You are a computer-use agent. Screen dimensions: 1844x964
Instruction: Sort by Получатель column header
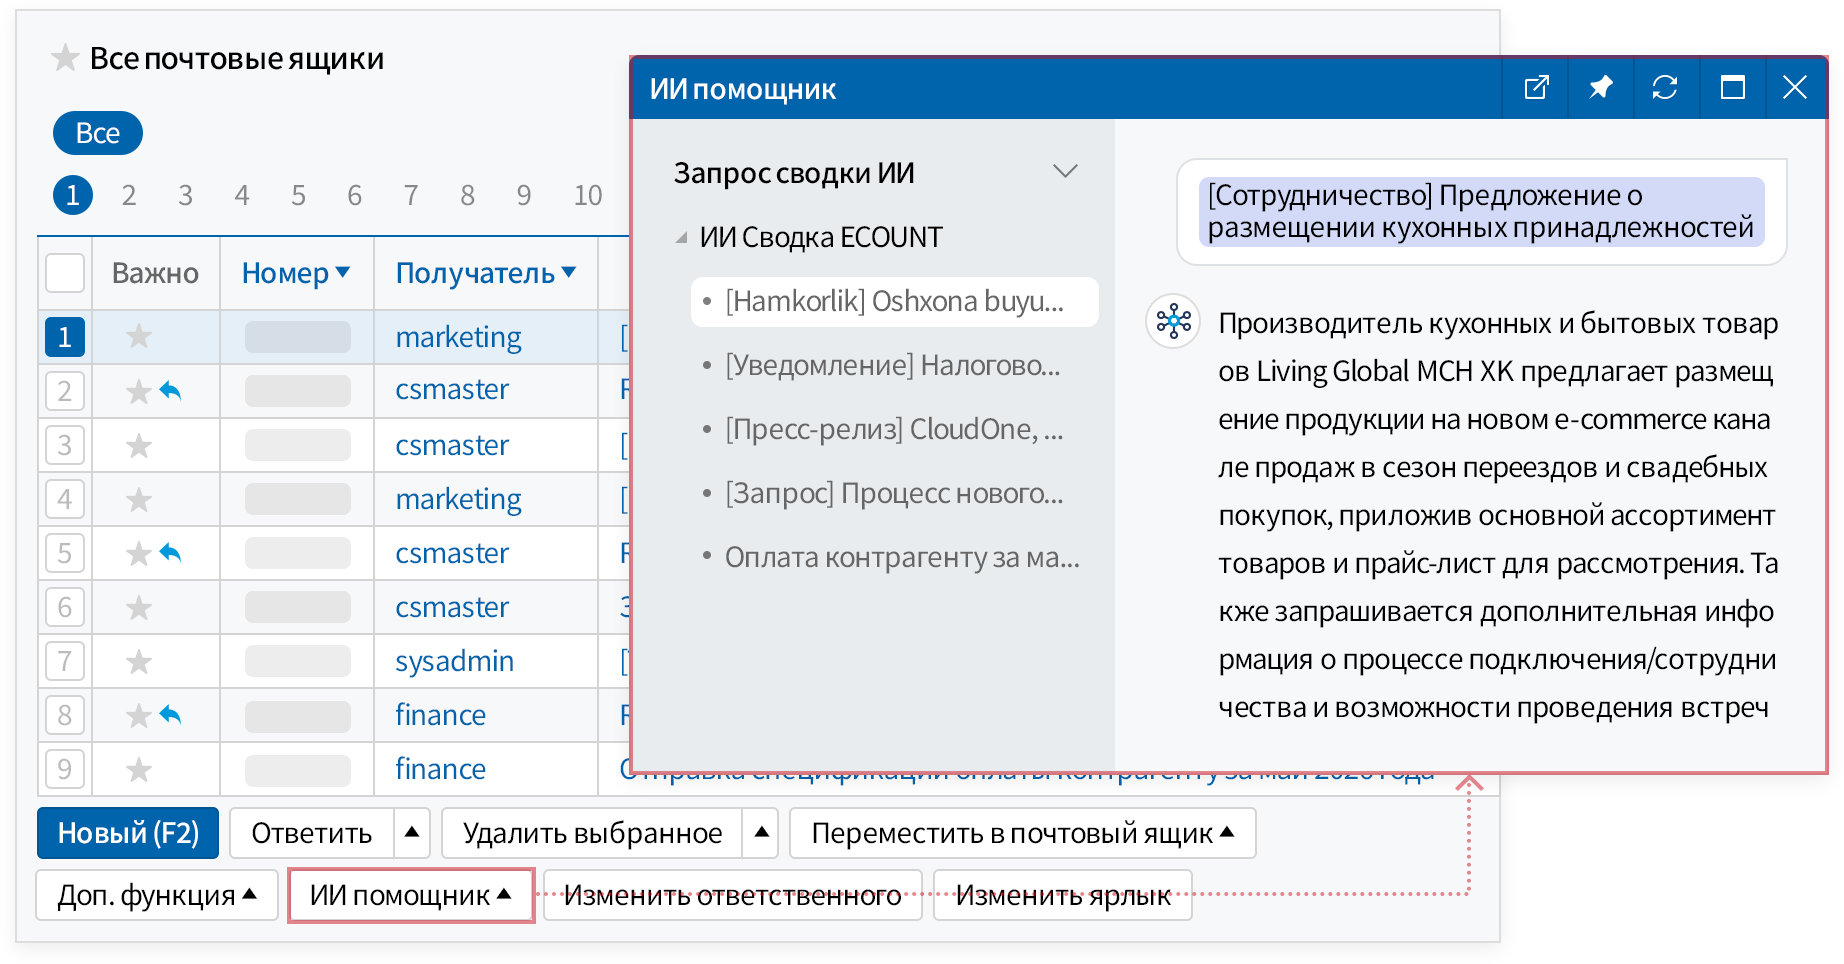(486, 273)
